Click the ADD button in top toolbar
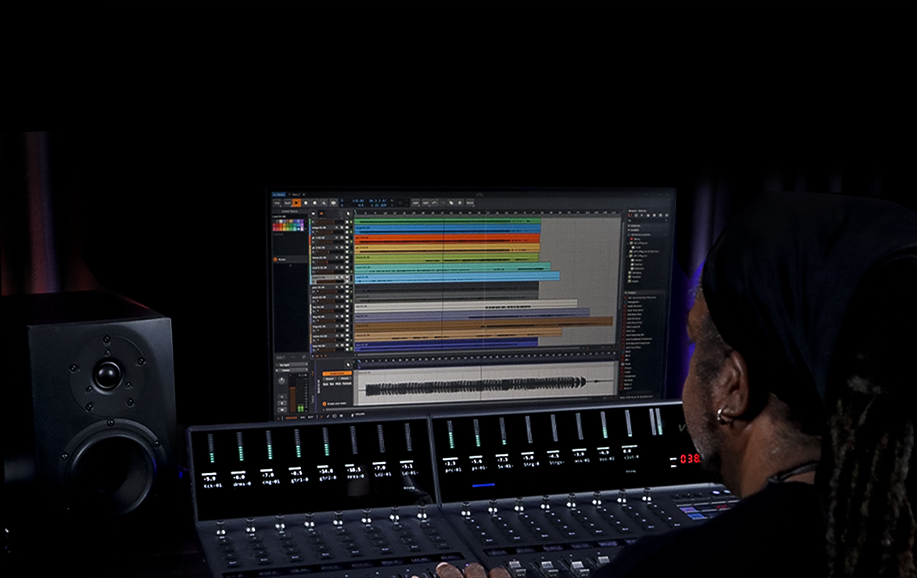 point(416,202)
